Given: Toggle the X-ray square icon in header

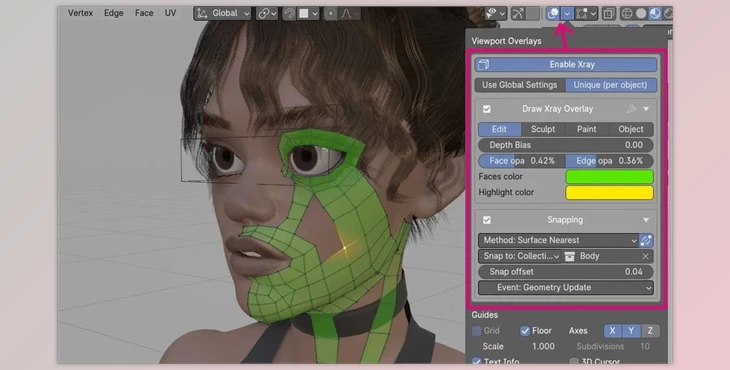Looking at the screenshot, I should (x=608, y=13).
